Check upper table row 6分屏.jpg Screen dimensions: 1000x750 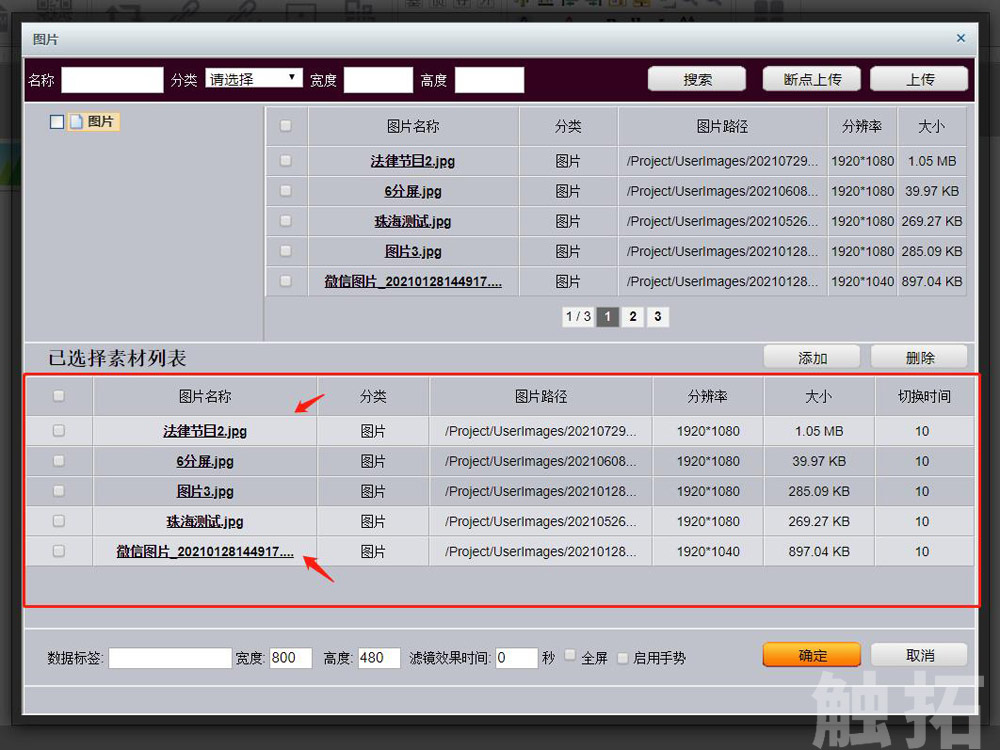click(x=286, y=191)
